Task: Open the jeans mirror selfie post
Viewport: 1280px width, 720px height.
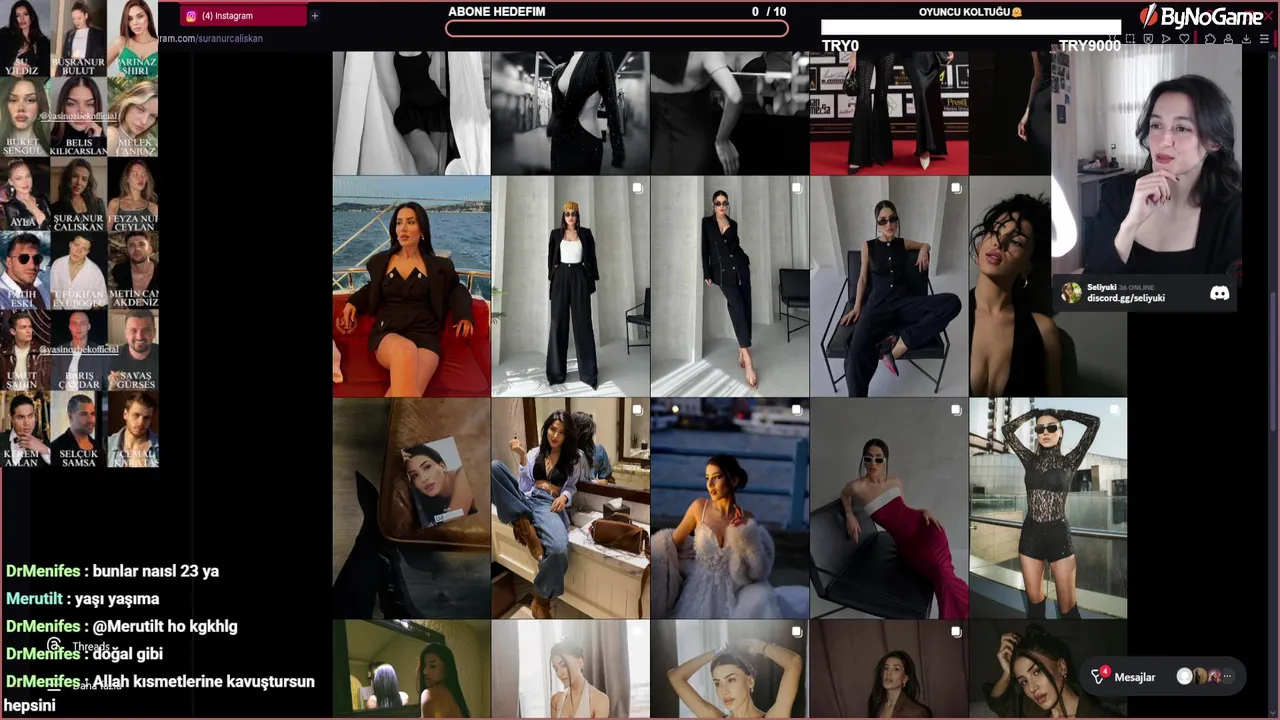Action: [x=570, y=508]
